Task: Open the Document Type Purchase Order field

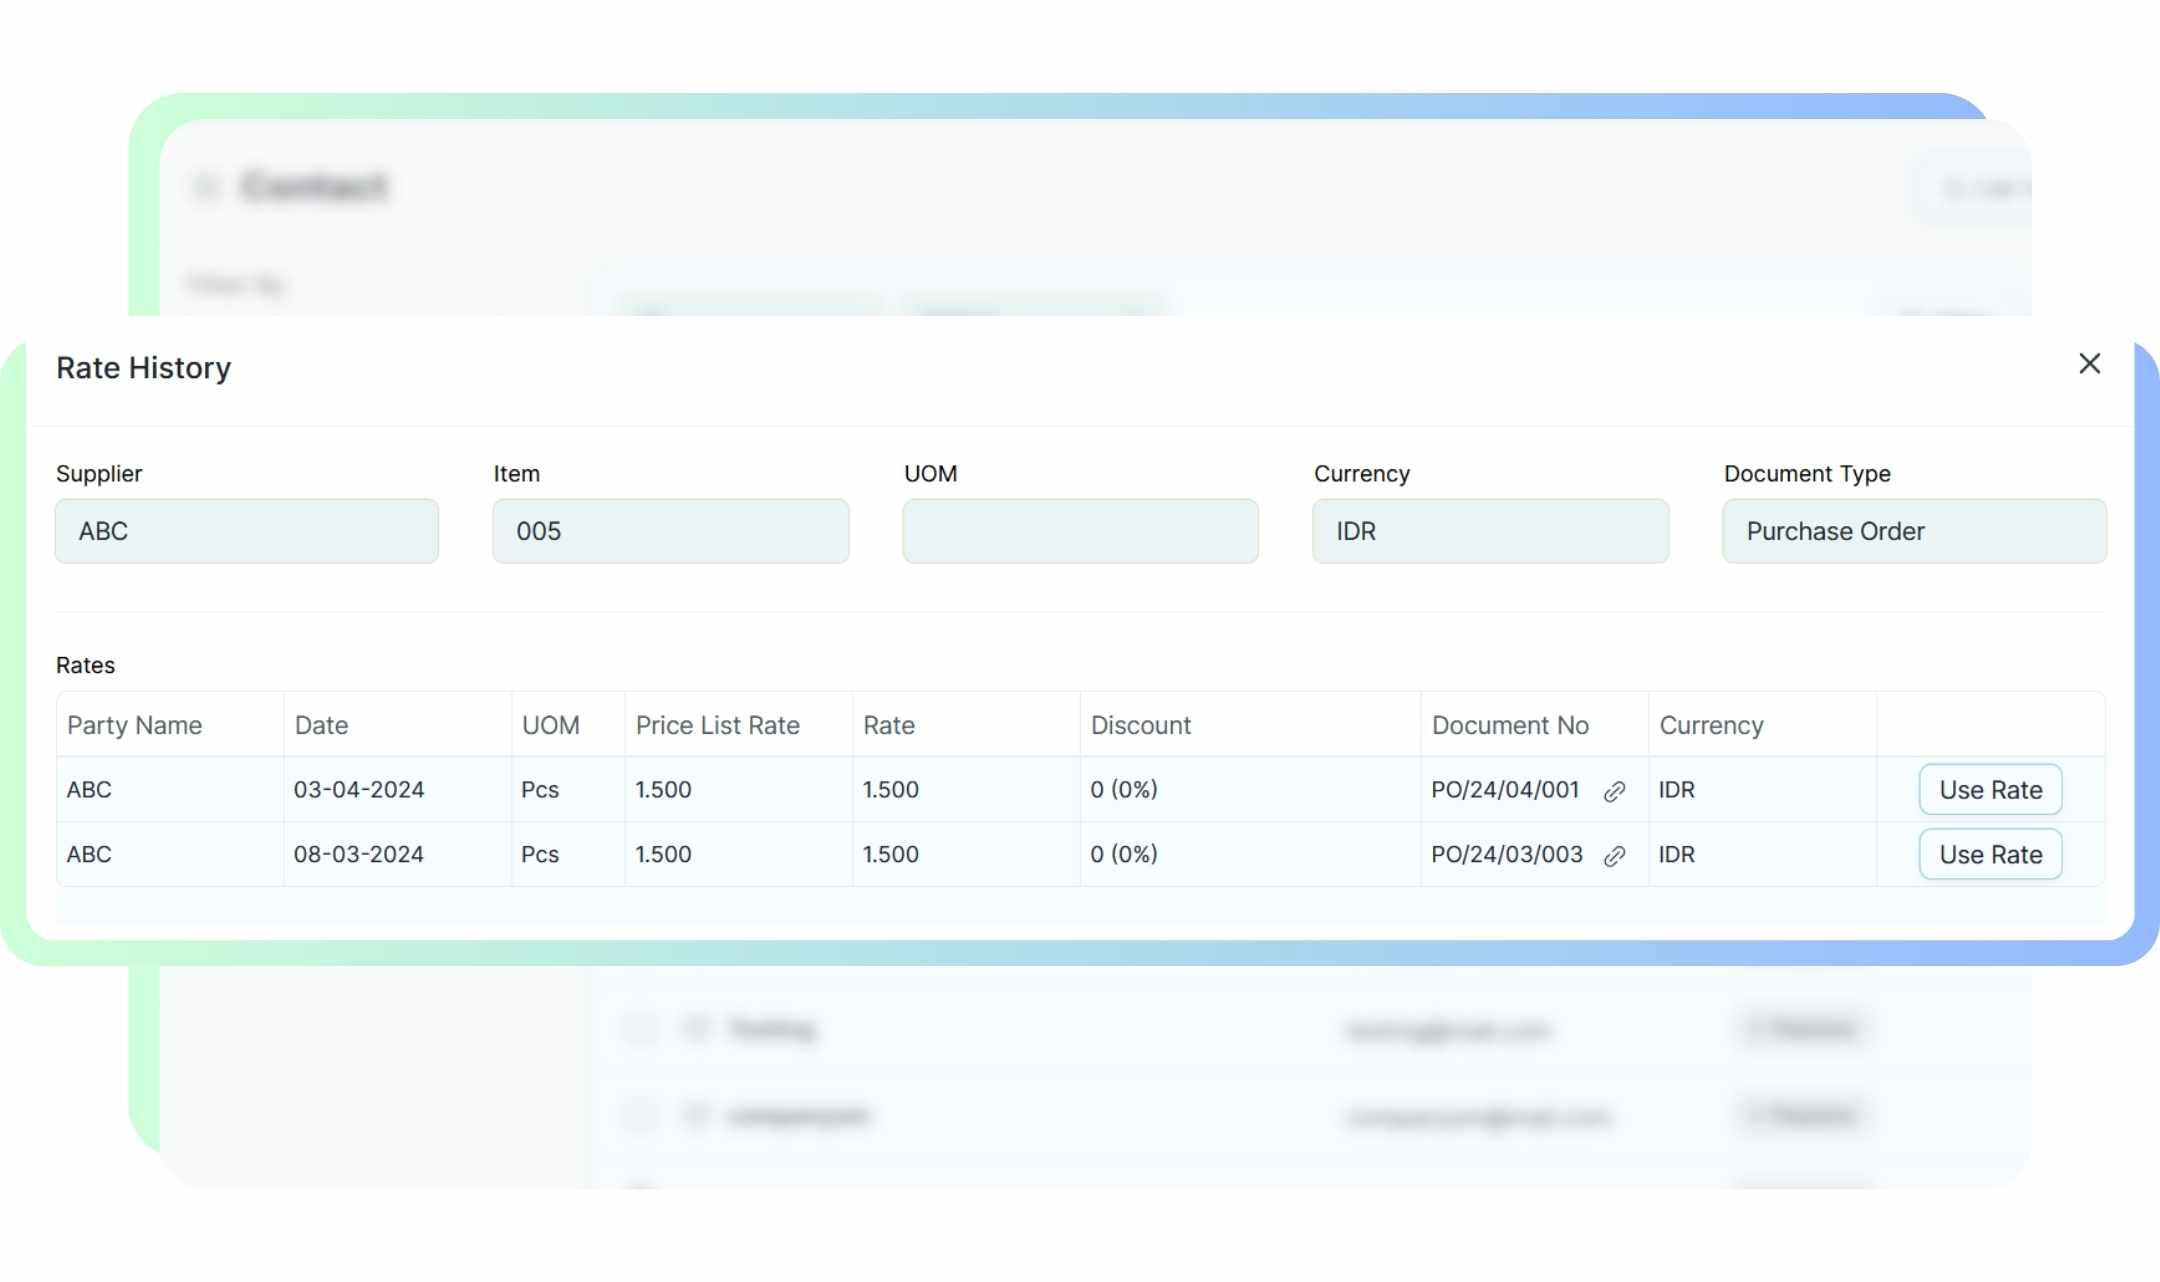Action: 1913,531
